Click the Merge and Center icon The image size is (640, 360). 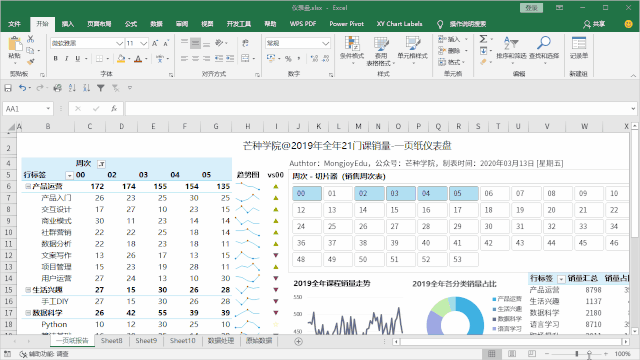tap(245, 59)
